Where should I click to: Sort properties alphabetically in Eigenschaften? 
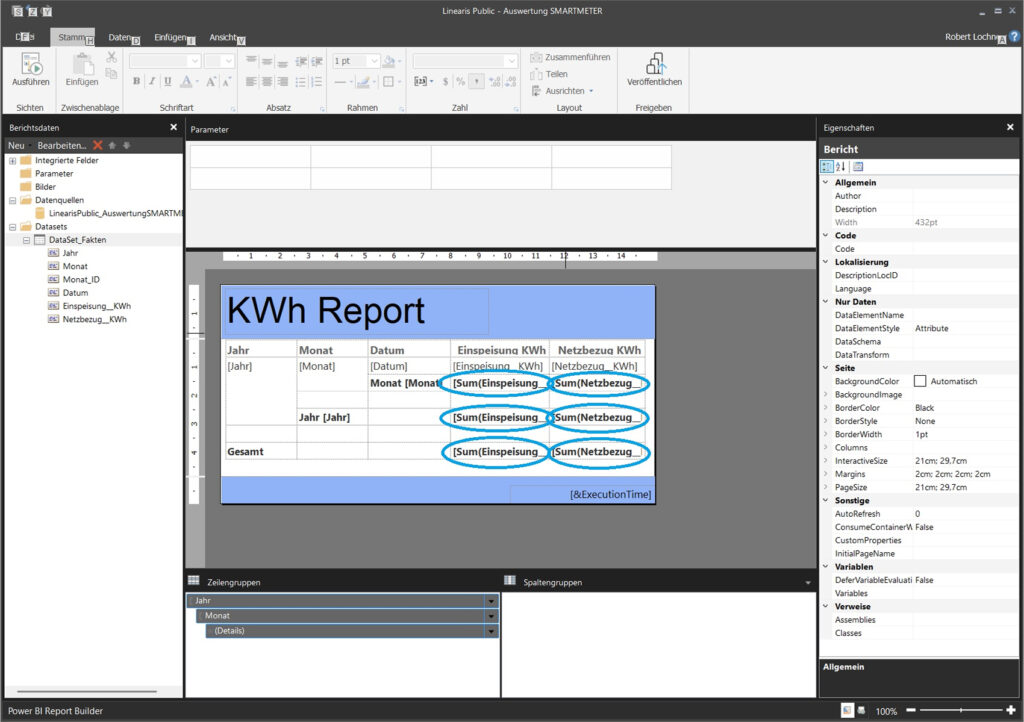pyautogui.click(x=841, y=166)
